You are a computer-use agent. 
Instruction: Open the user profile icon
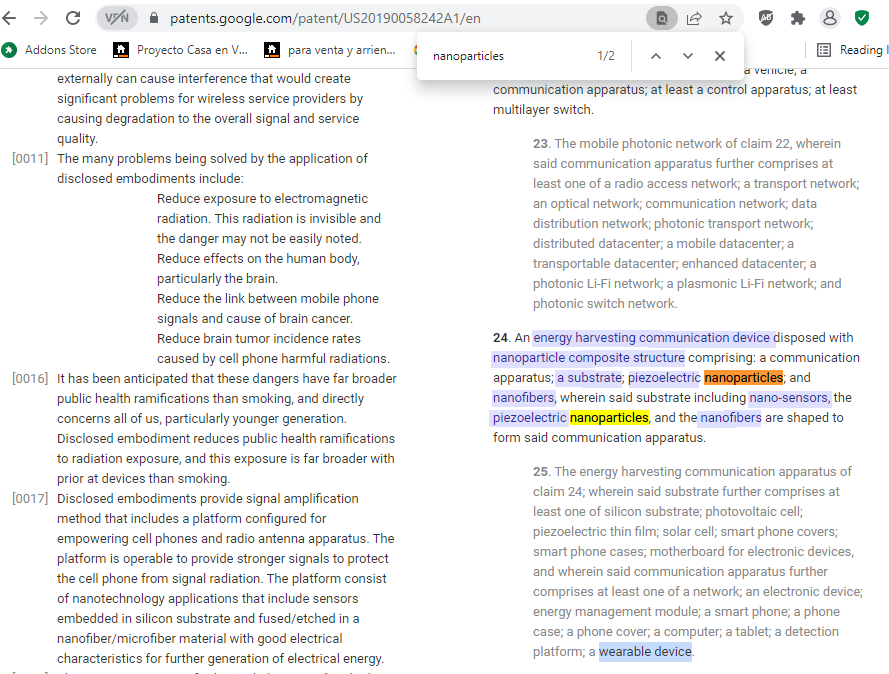tap(830, 18)
